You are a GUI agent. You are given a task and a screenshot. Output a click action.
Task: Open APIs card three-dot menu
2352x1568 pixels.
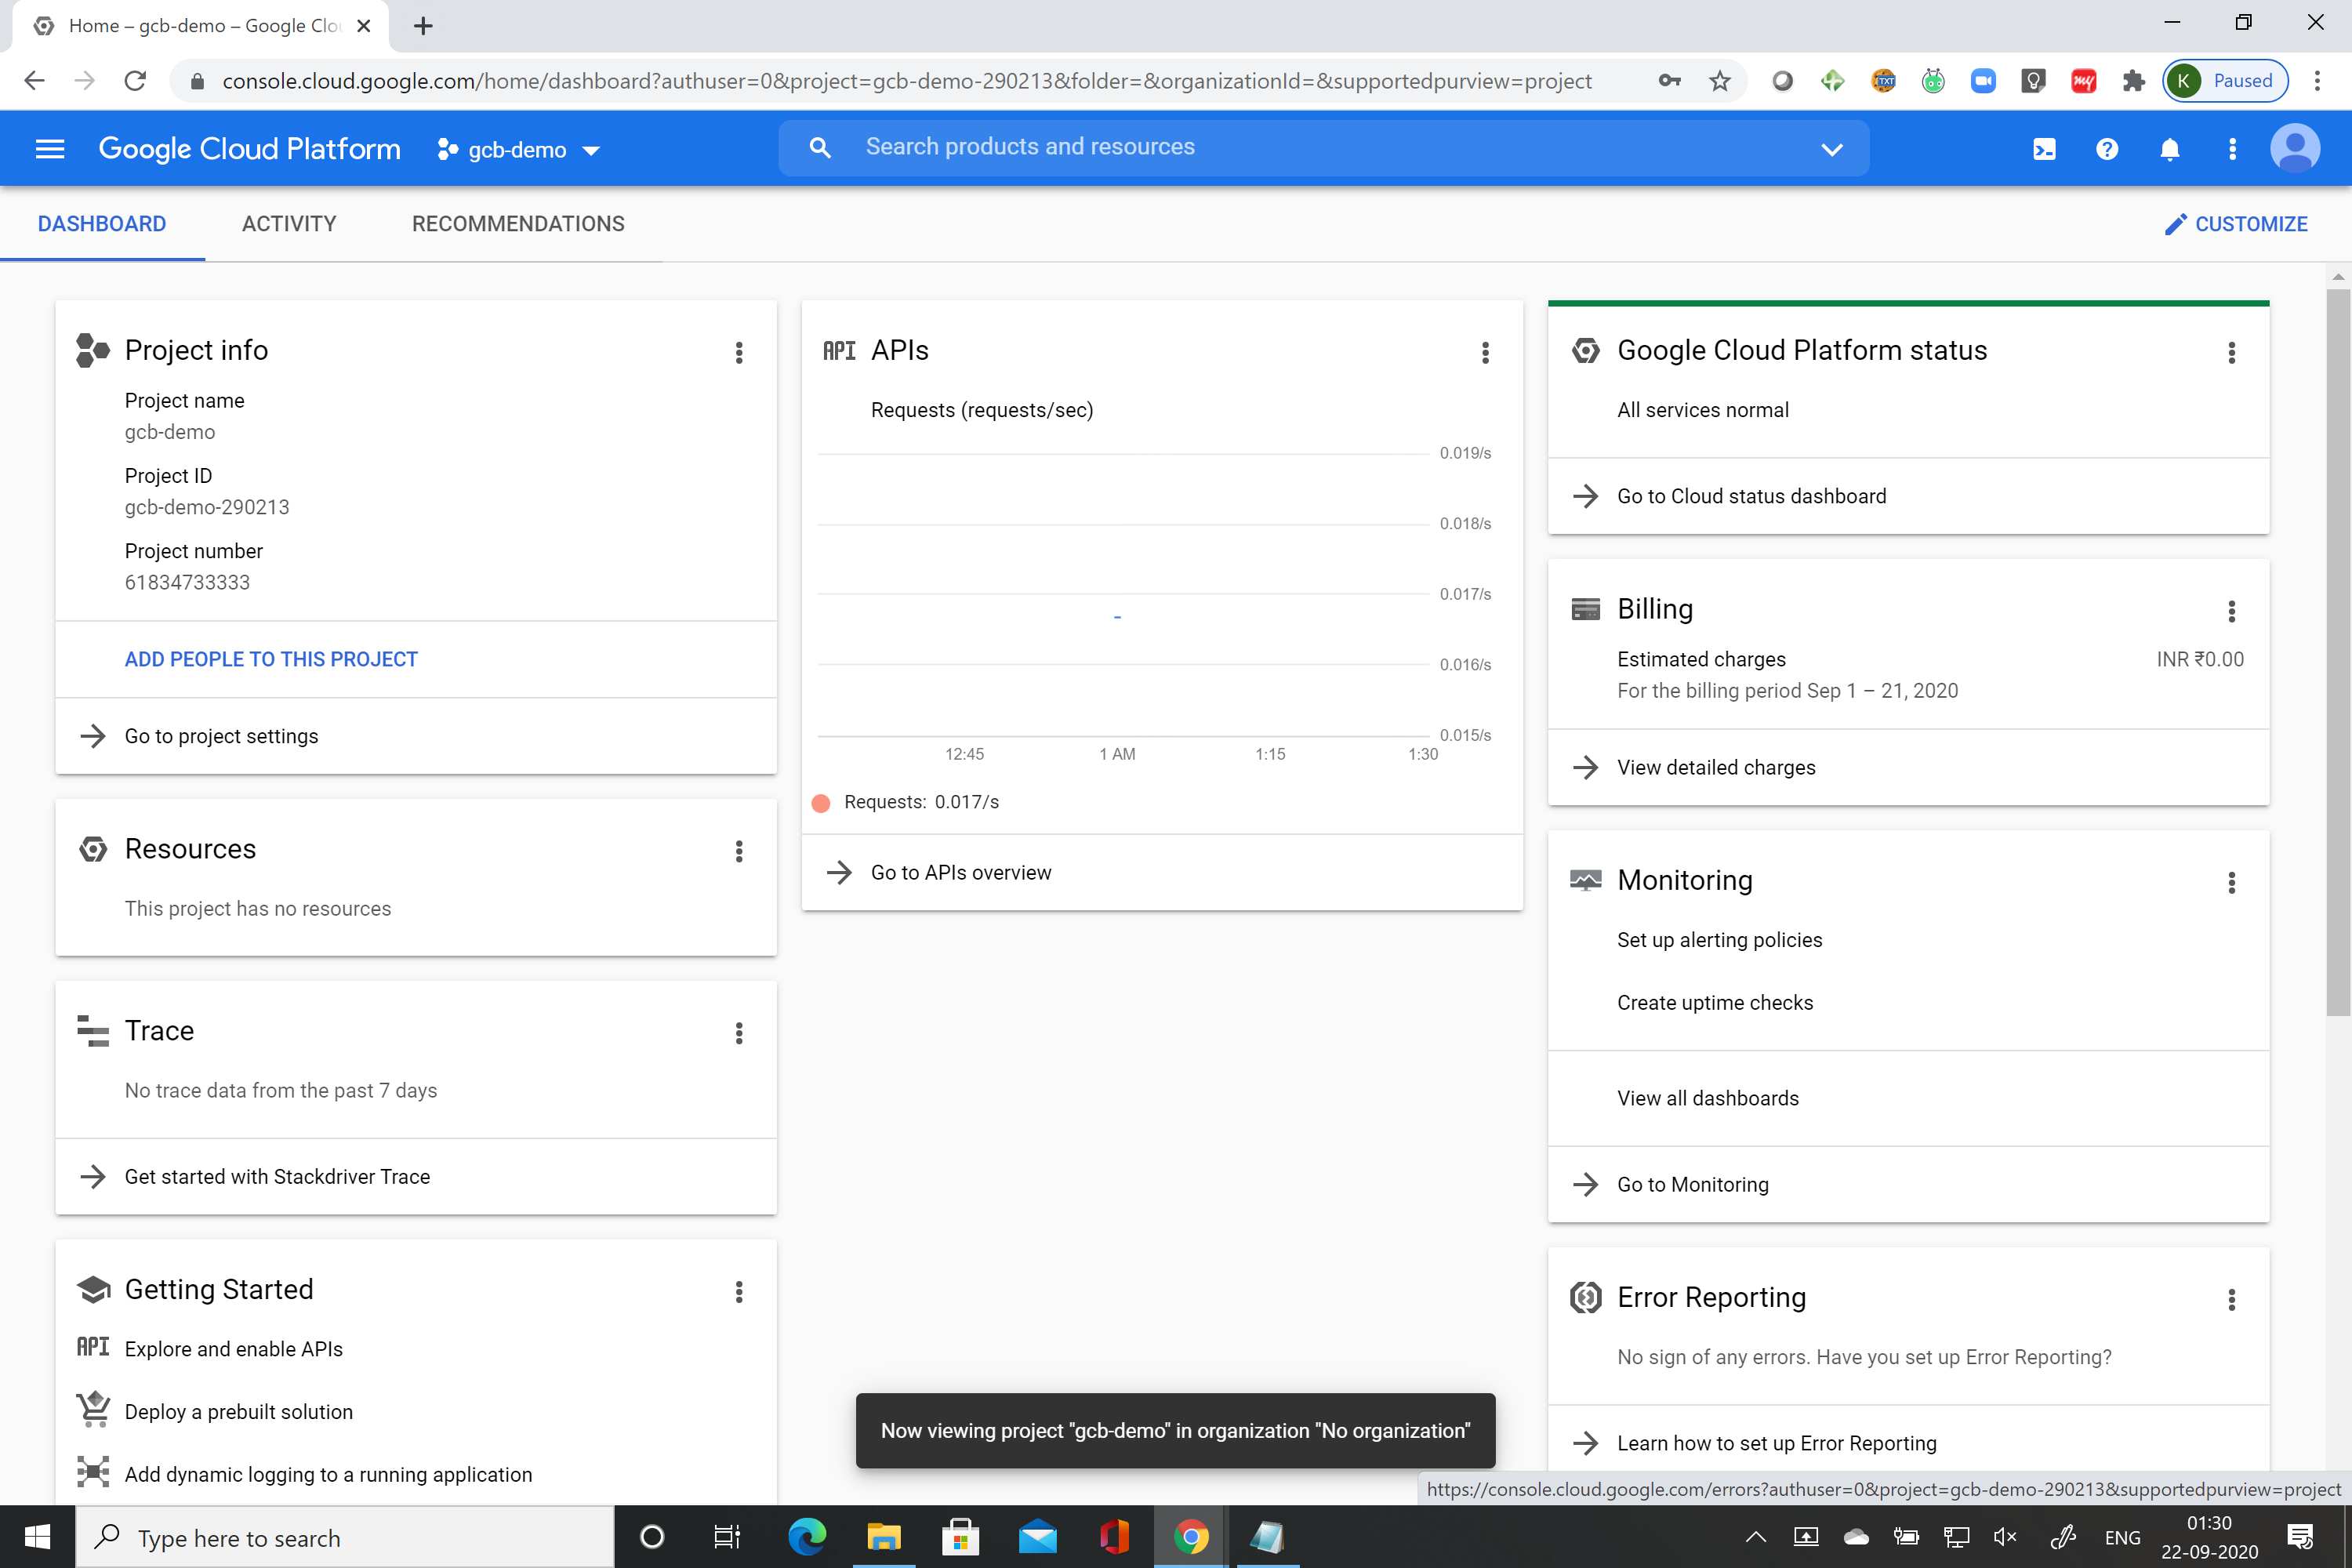(1485, 352)
